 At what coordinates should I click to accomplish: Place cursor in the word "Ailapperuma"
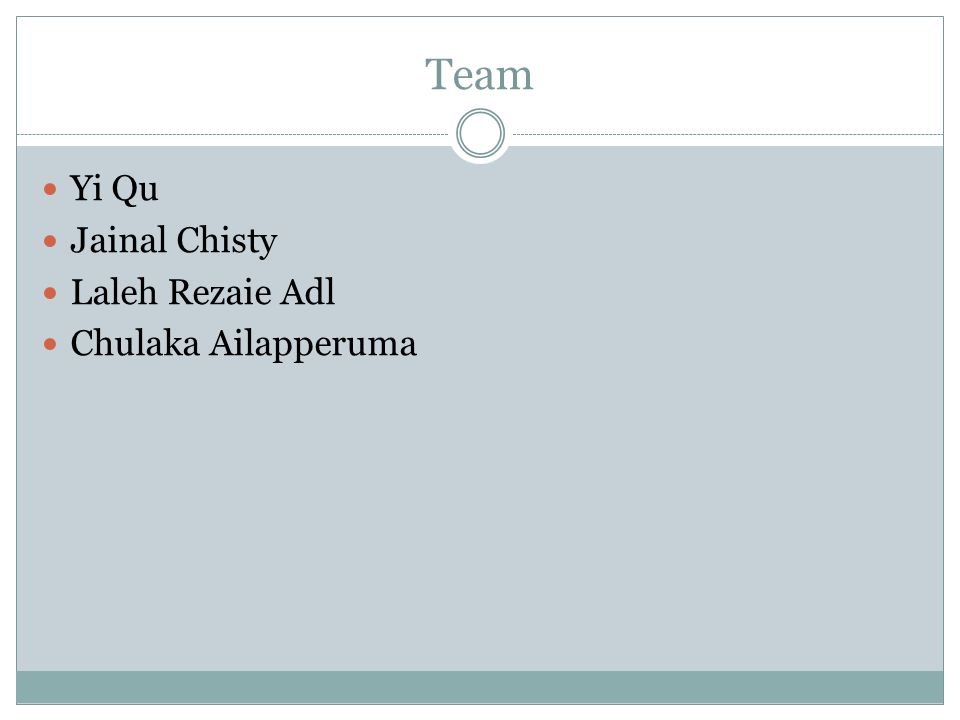click(x=313, y=345)
